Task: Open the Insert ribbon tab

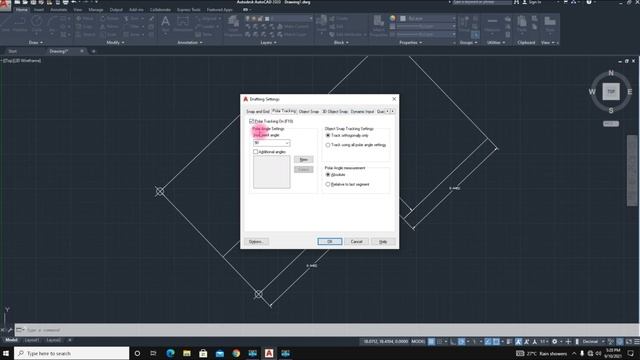Action: pyautogui.click(x=39, y=9)
